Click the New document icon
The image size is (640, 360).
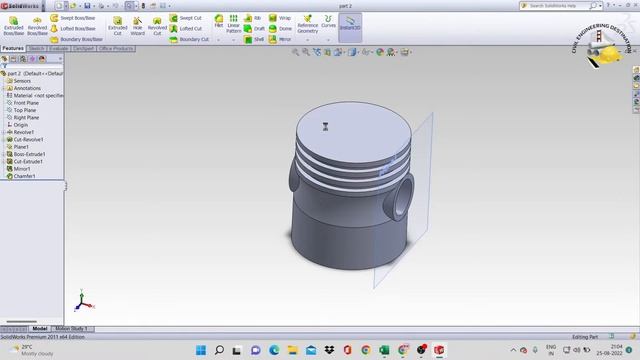(x=59, y=6)
